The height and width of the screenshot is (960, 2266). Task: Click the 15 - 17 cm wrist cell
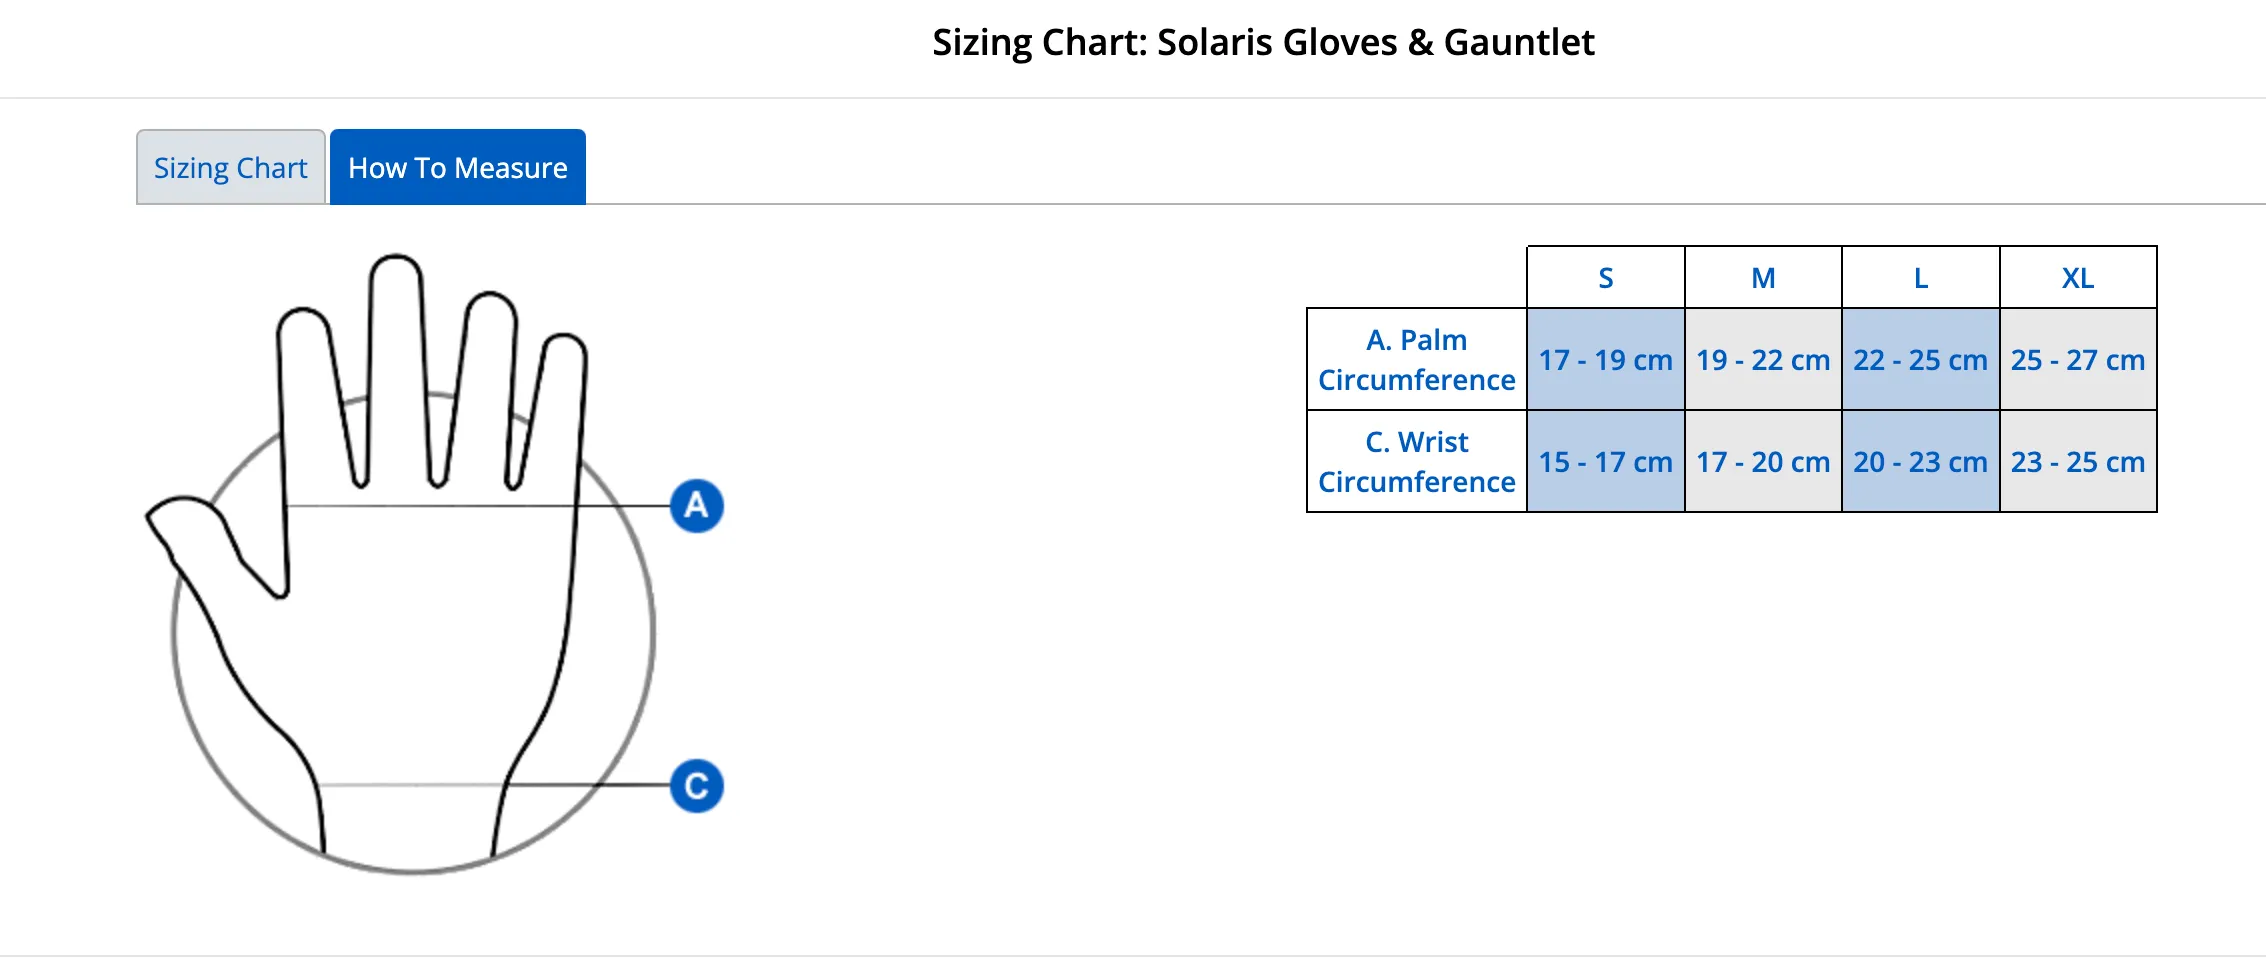(1606, 461)
